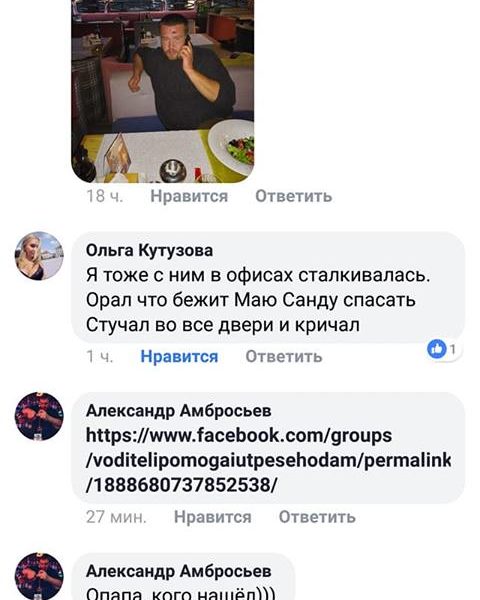Screen dimensions: 480x600
Task: Click the "1 ч." timestamp under Ольга's comment
Action: click(100, 357)
